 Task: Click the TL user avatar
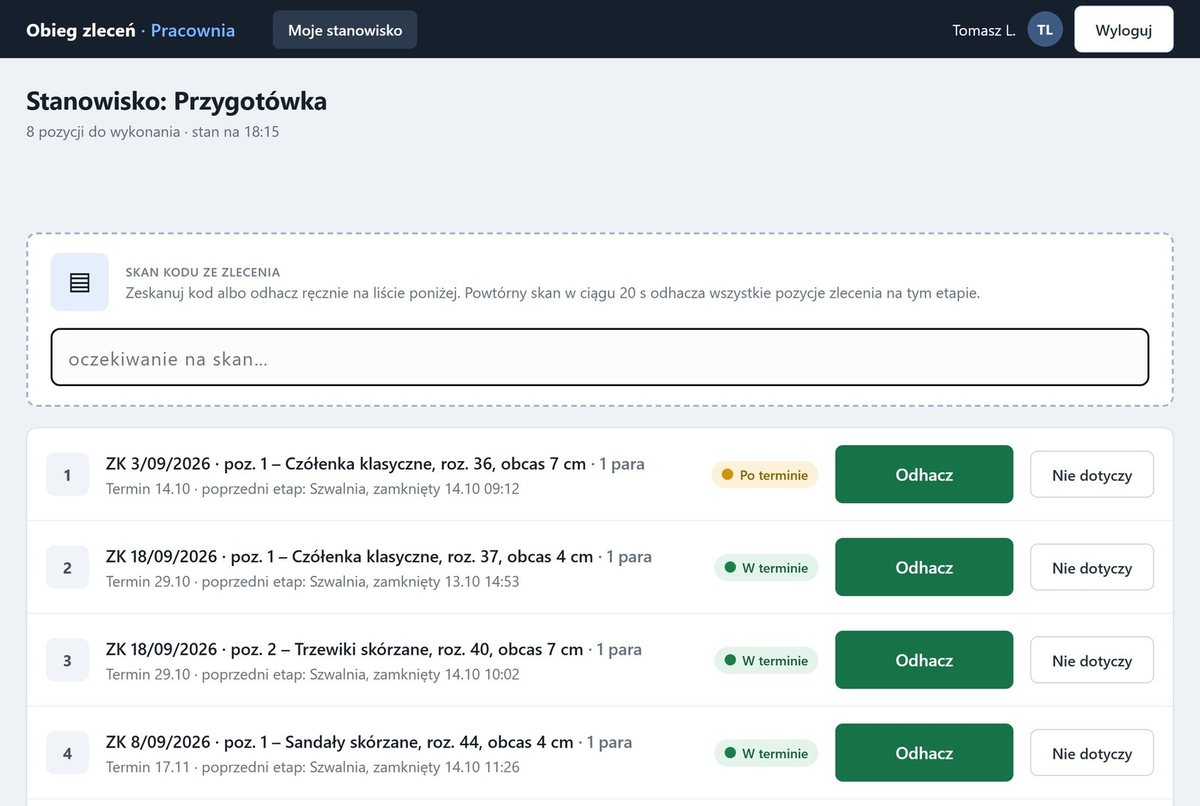pos(1045,30)
